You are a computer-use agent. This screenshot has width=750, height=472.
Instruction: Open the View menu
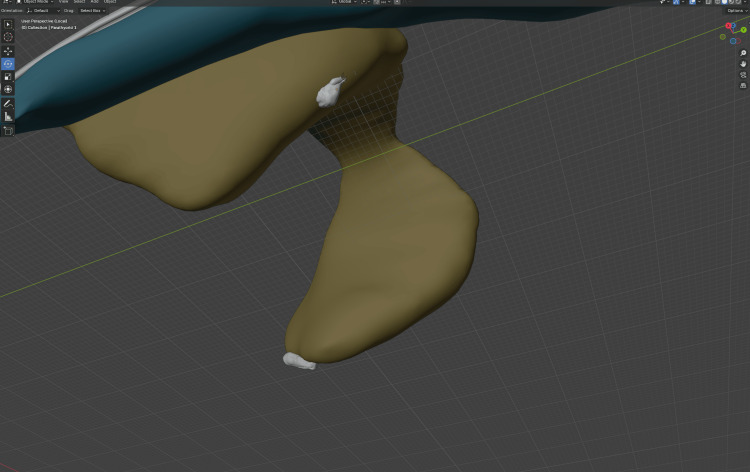[63, 2]
